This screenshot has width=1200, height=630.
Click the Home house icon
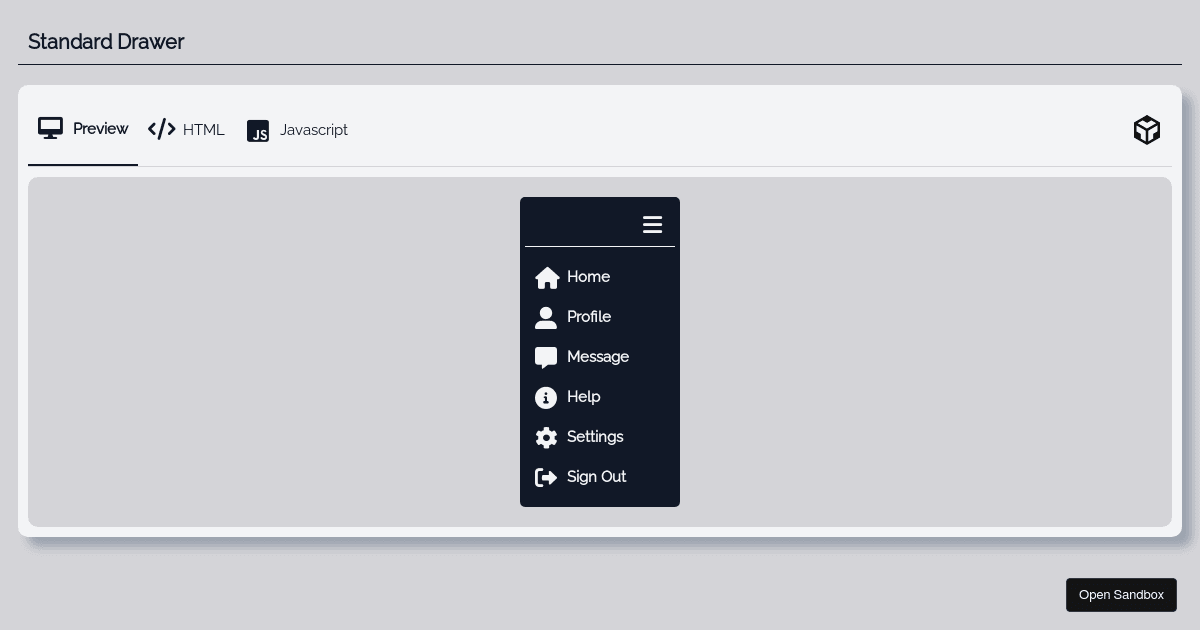(x=547, y=277)
